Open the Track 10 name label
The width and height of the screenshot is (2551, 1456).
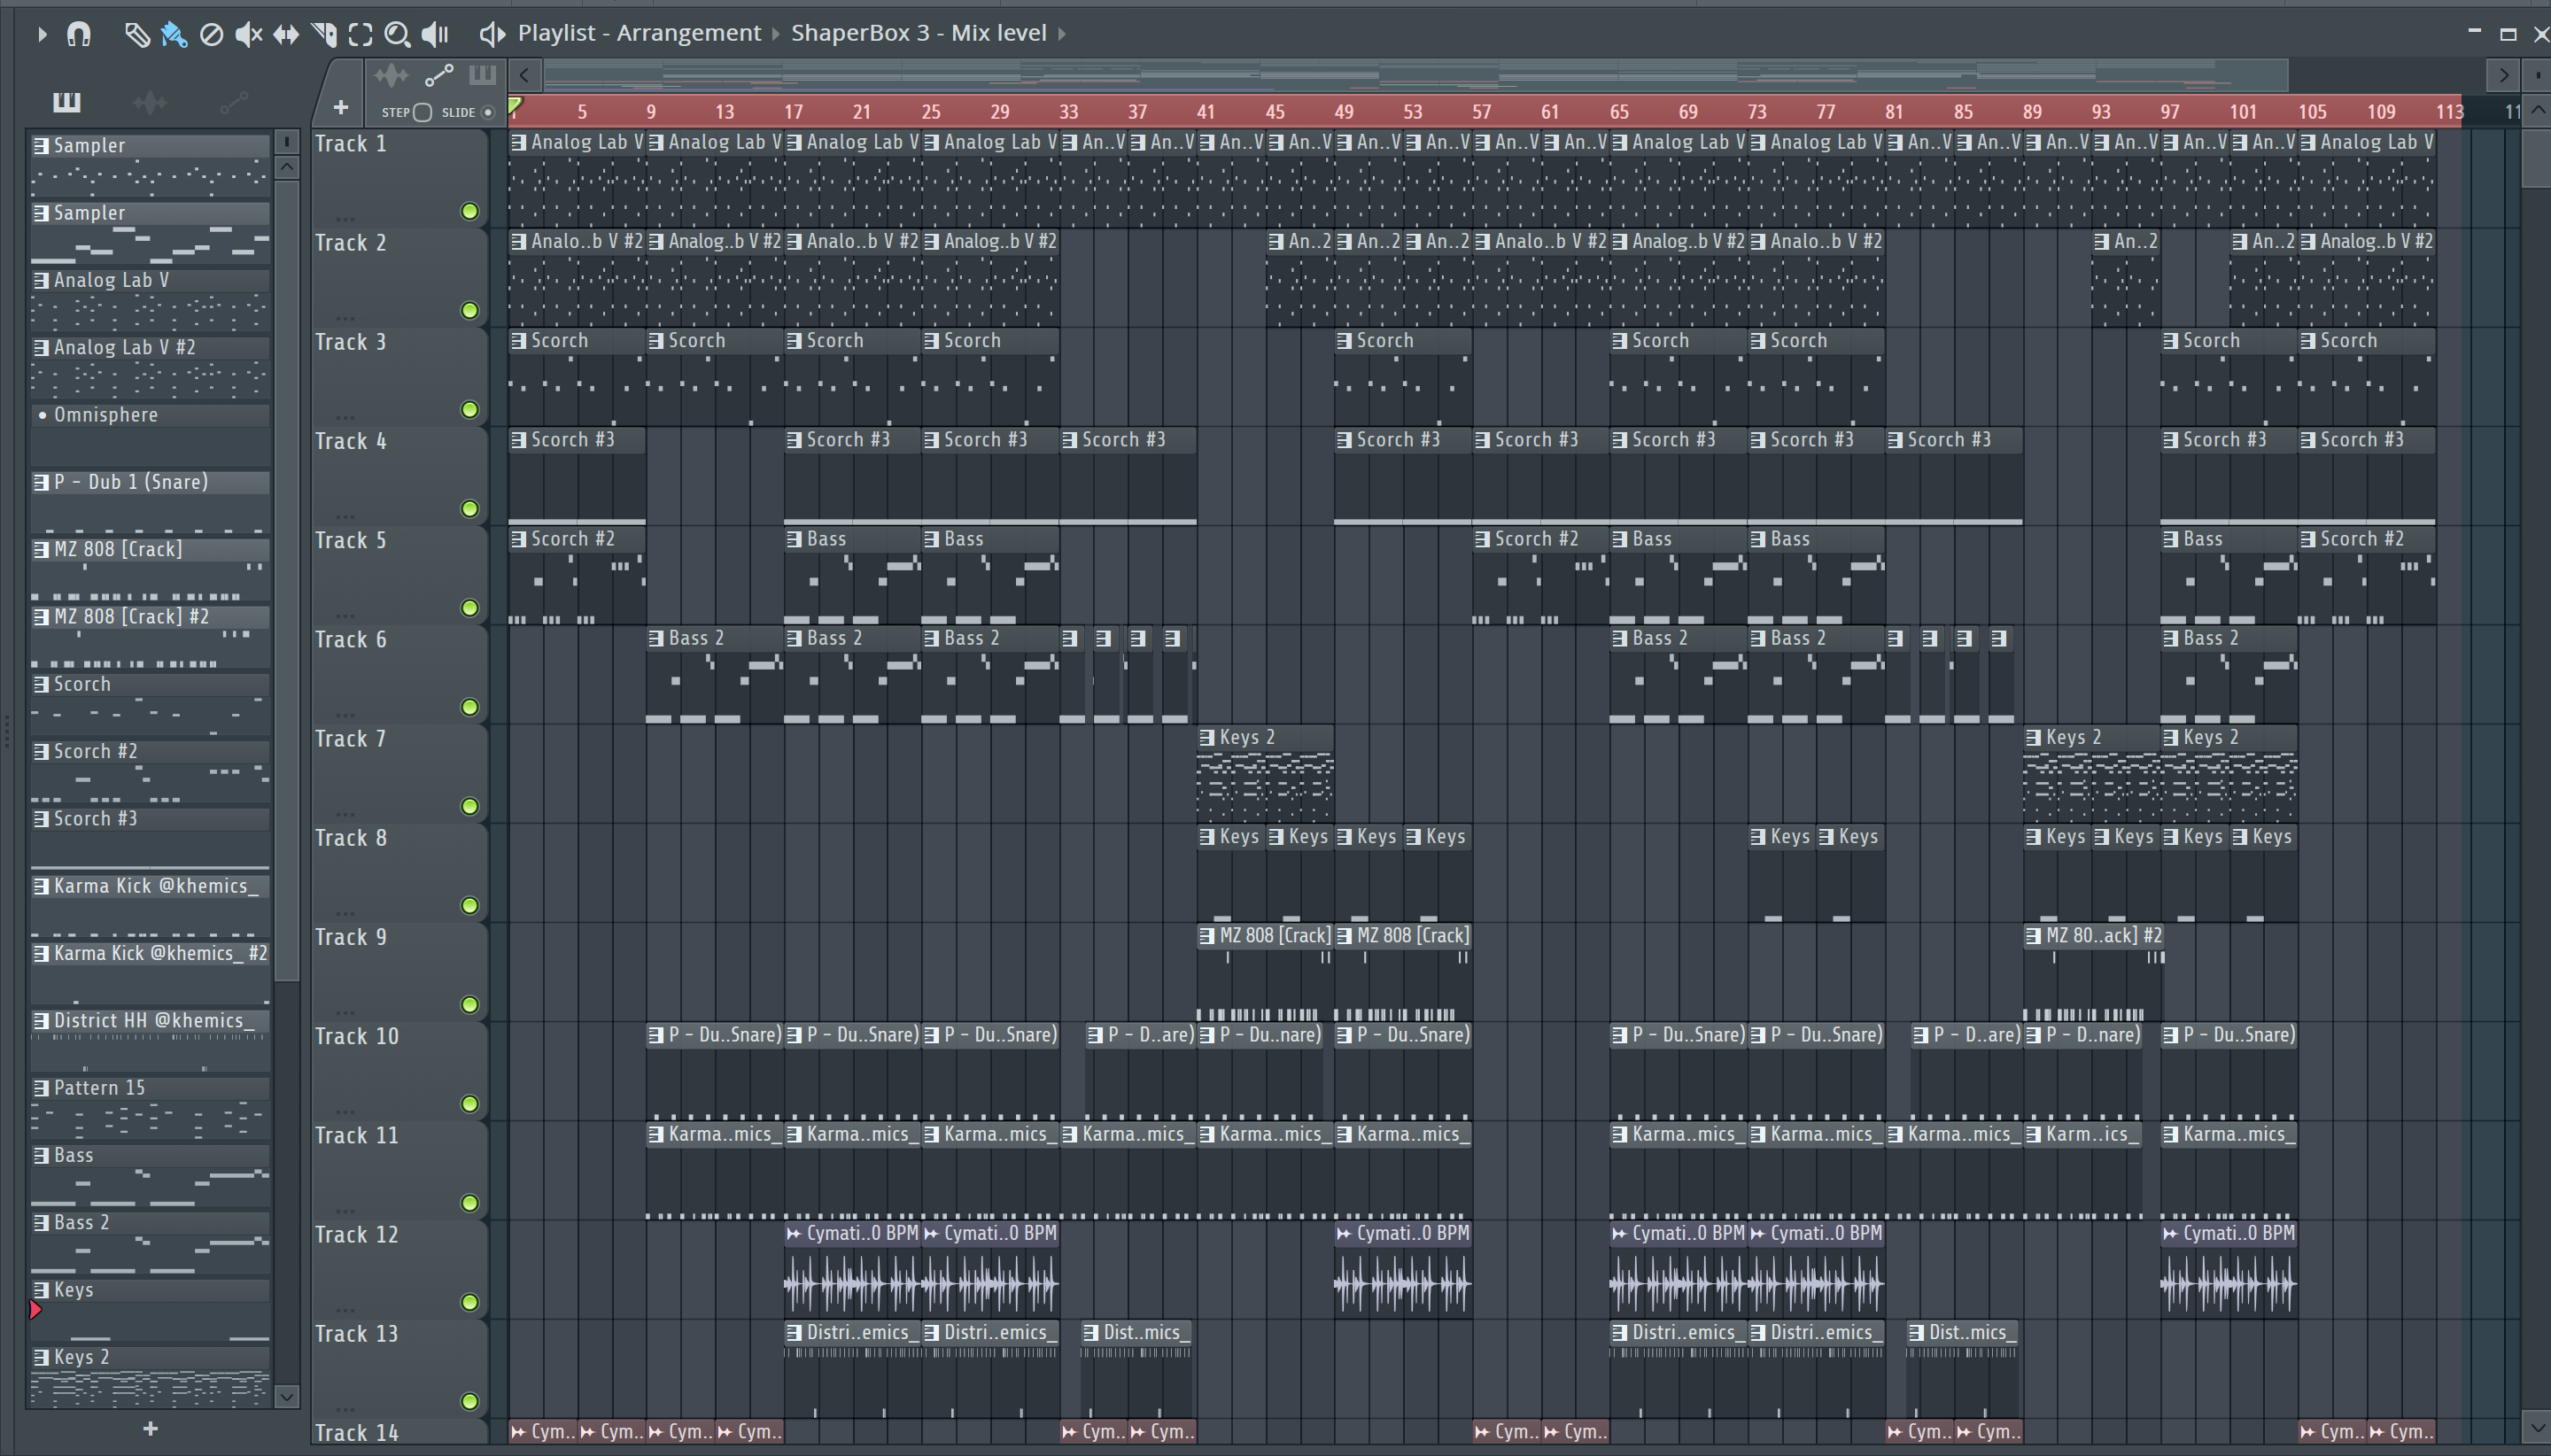(x=357, y=1036)
